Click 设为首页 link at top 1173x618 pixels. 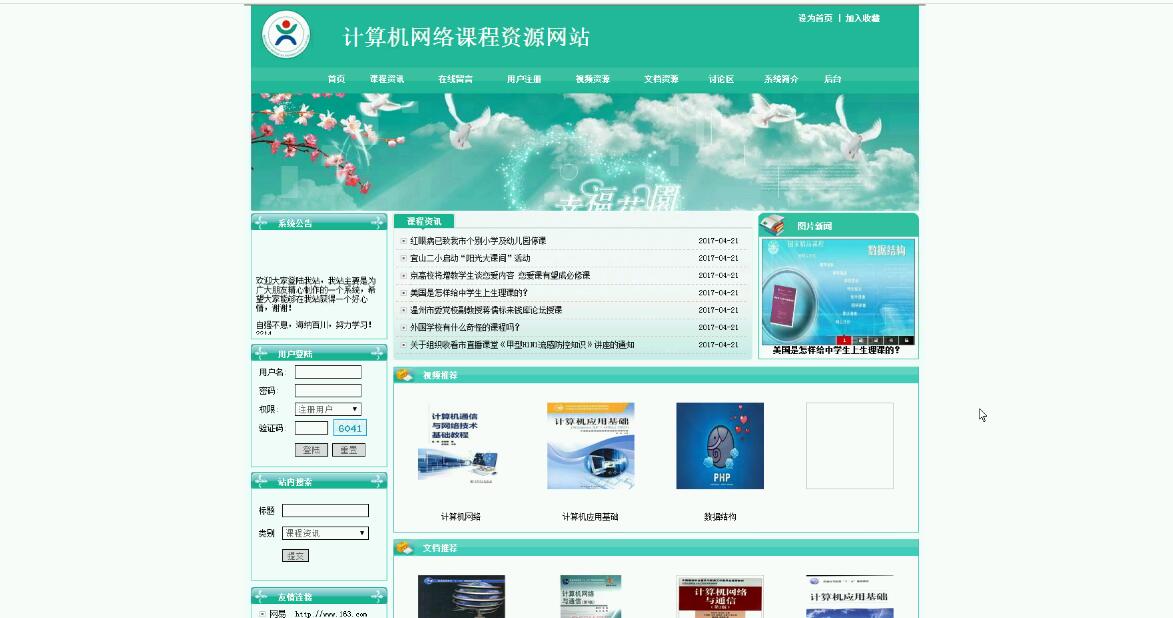pyautogui.click(x=815, y=18)
